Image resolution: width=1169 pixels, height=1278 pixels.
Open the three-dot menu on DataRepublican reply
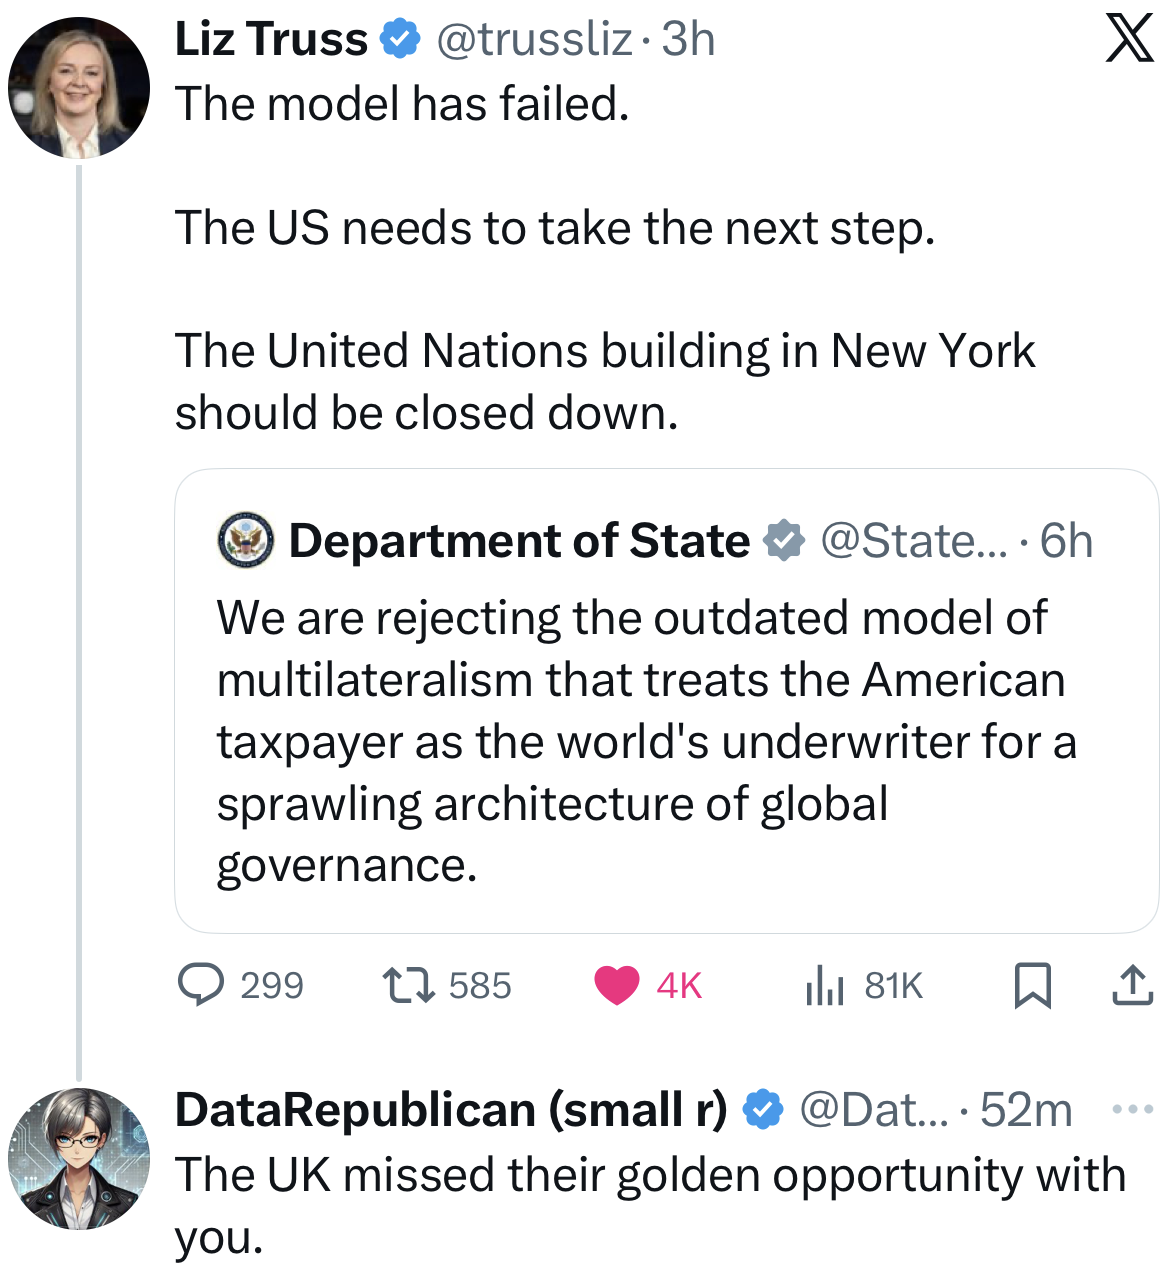[1132, 1109]
